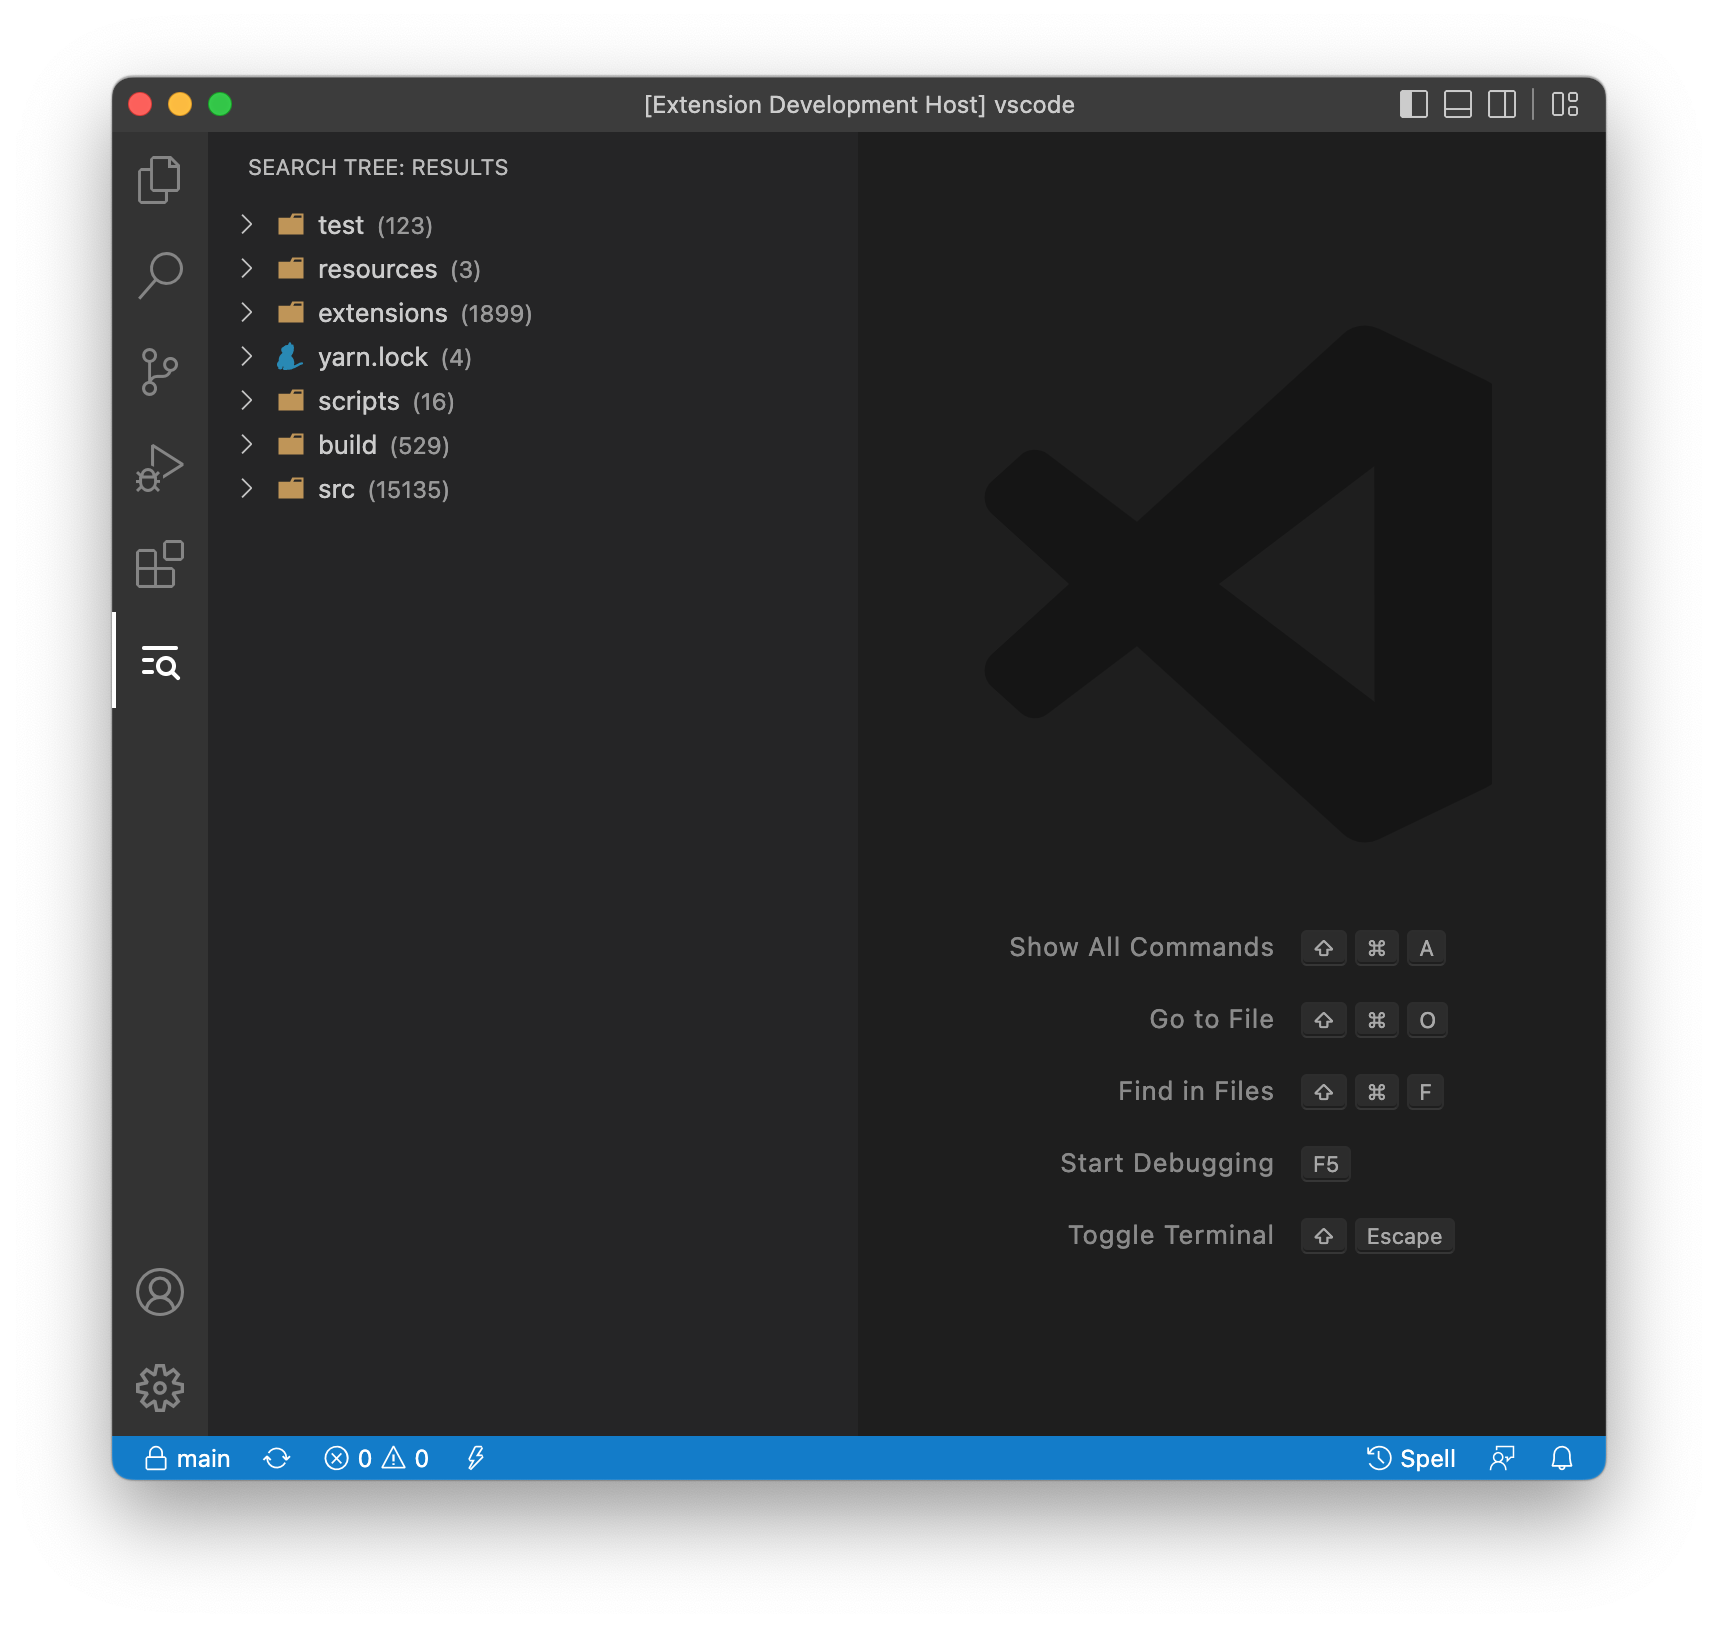The image size is (1718, 1628).
Task: Expand the extensions folder chevron
Action: 247,313
